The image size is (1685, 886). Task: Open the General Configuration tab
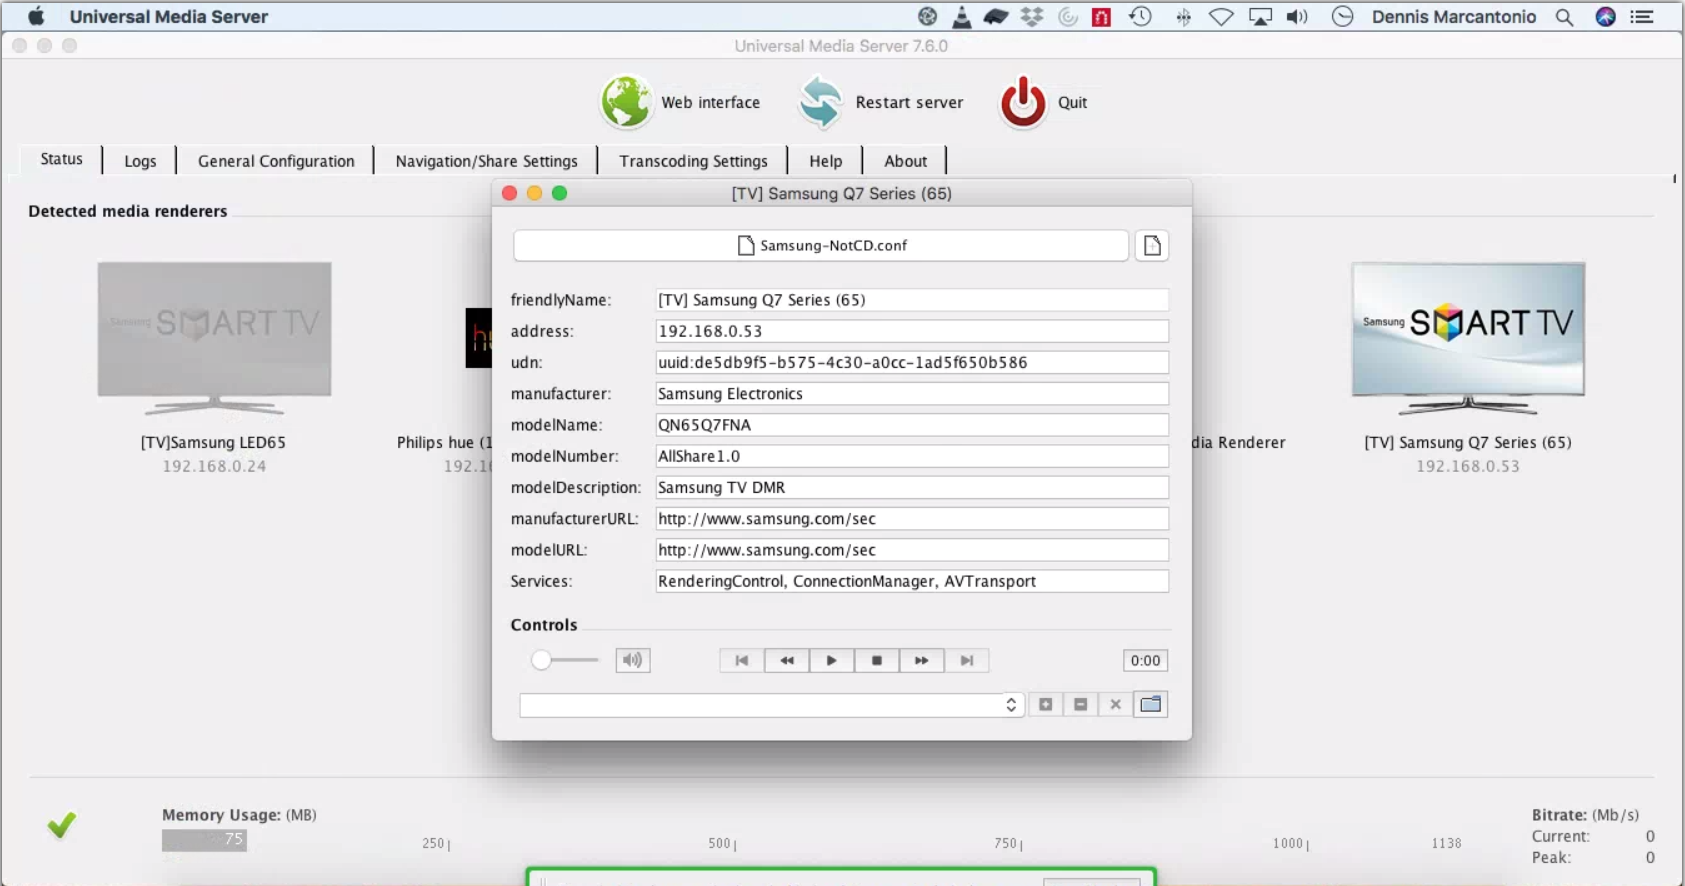point(276,161)
